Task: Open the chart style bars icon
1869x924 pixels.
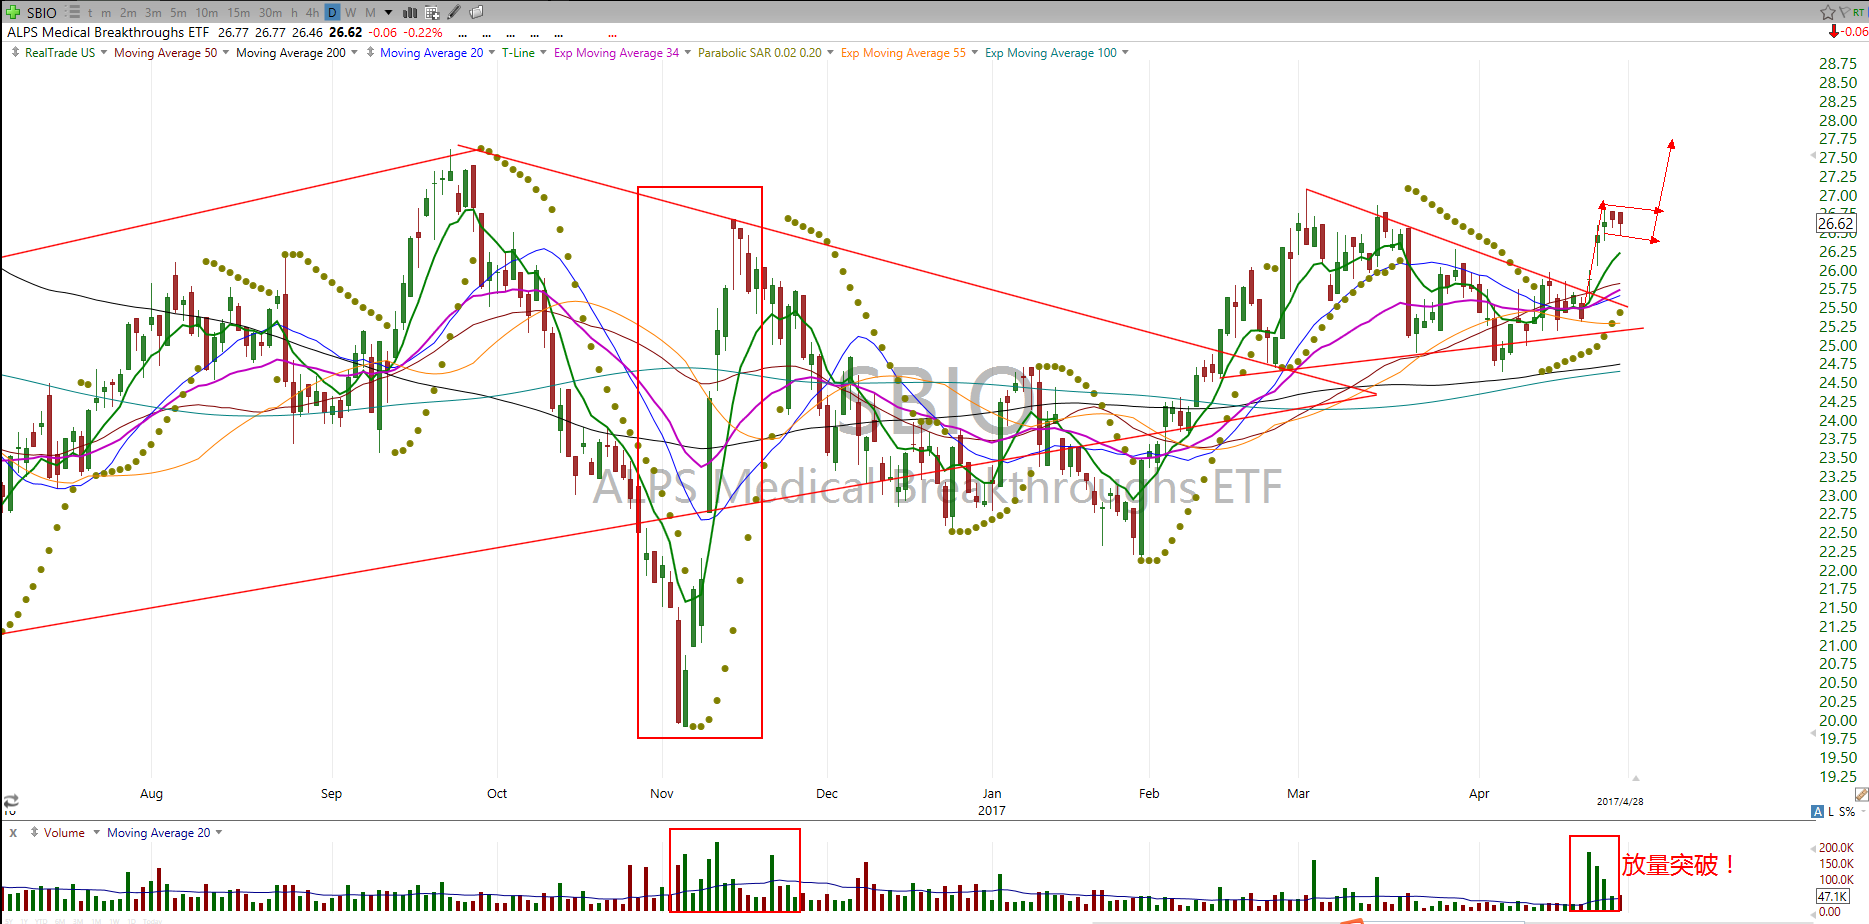Action: pyautogui.click(x=410, y=12)
